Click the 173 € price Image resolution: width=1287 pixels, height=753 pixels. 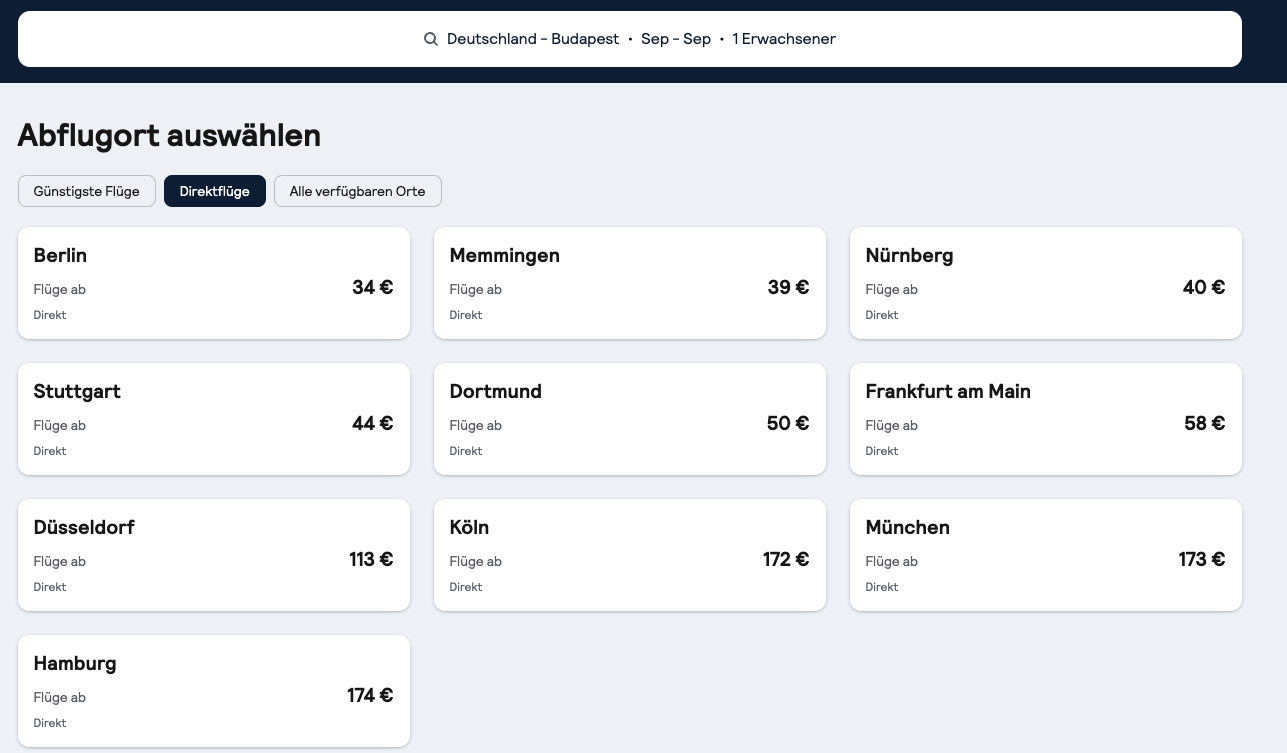tap(1202, 560)
